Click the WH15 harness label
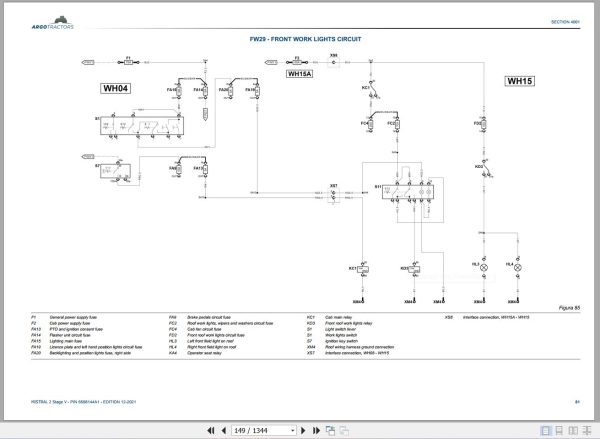Image resolution: width=600 pixels, height=439 pixels. point(519,81)
